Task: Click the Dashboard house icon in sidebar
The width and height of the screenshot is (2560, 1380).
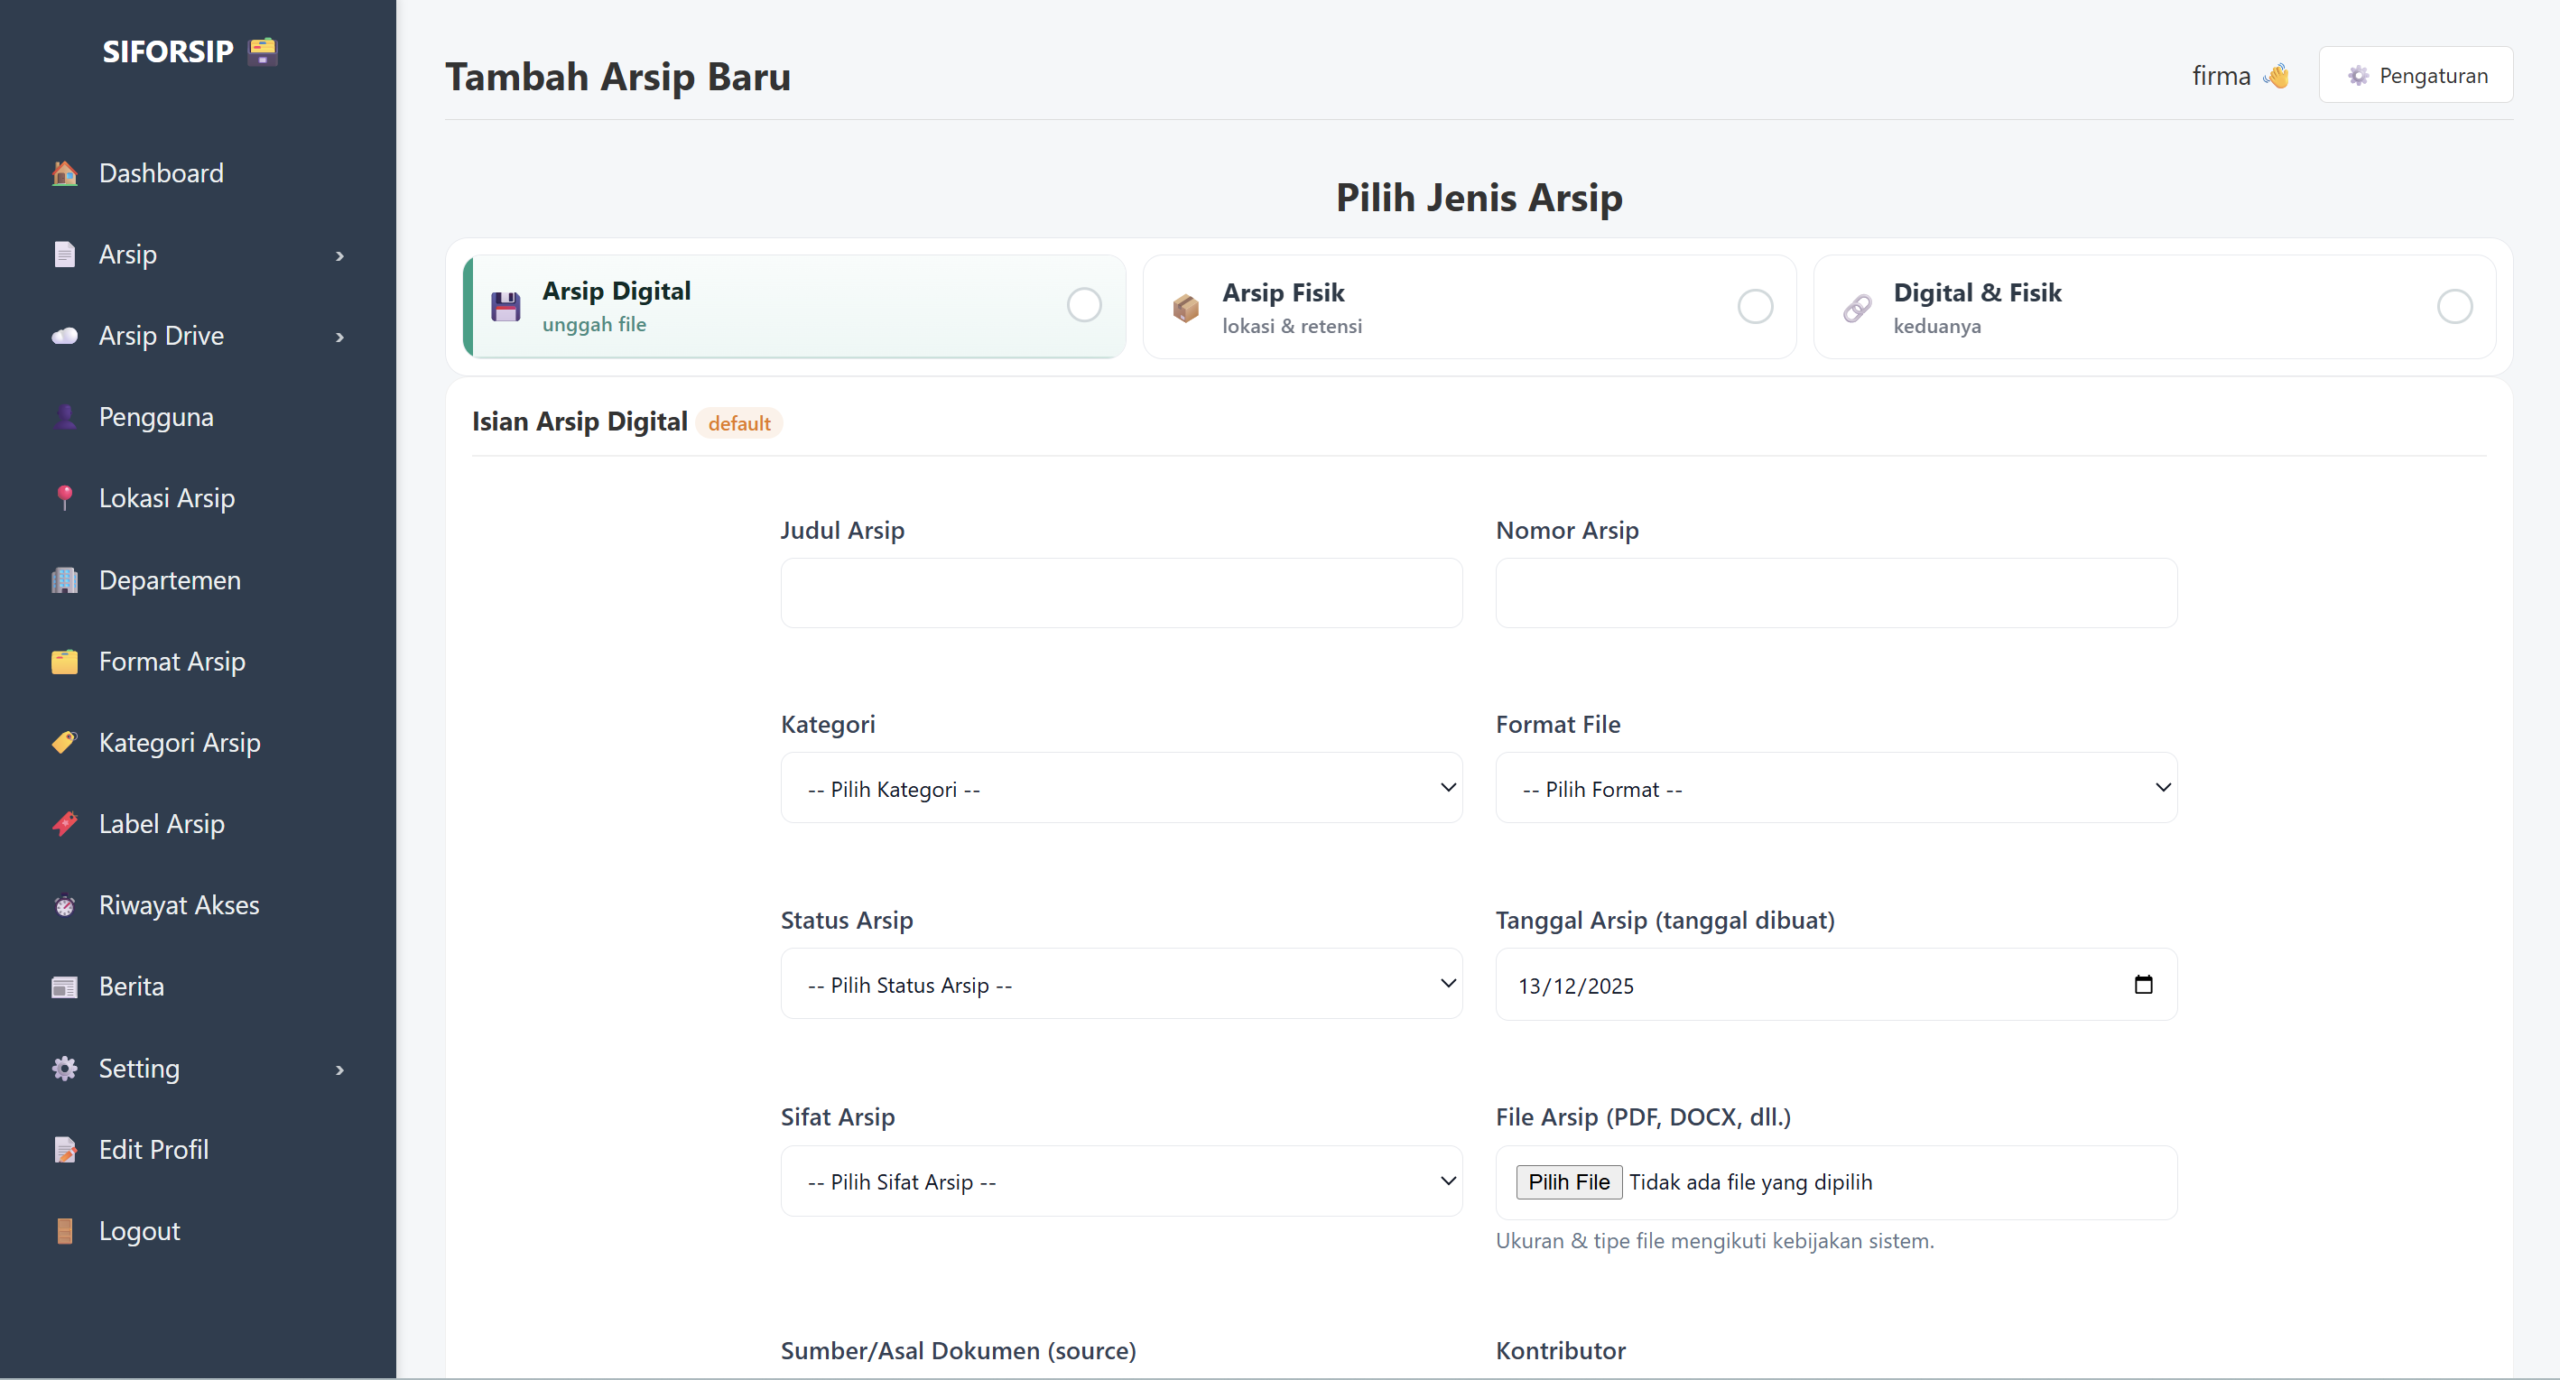Action: point(65,173)
